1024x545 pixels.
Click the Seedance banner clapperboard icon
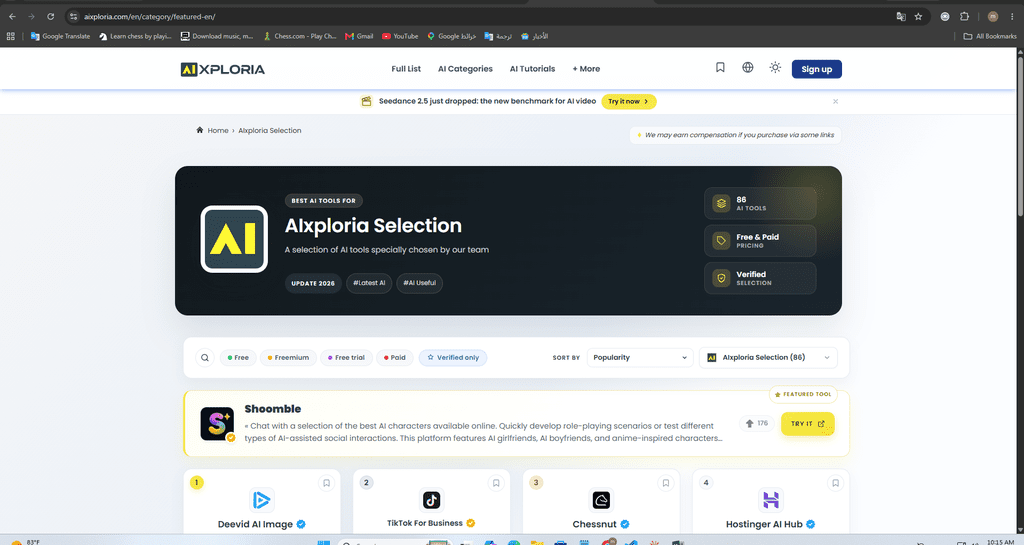coord(366,101)
